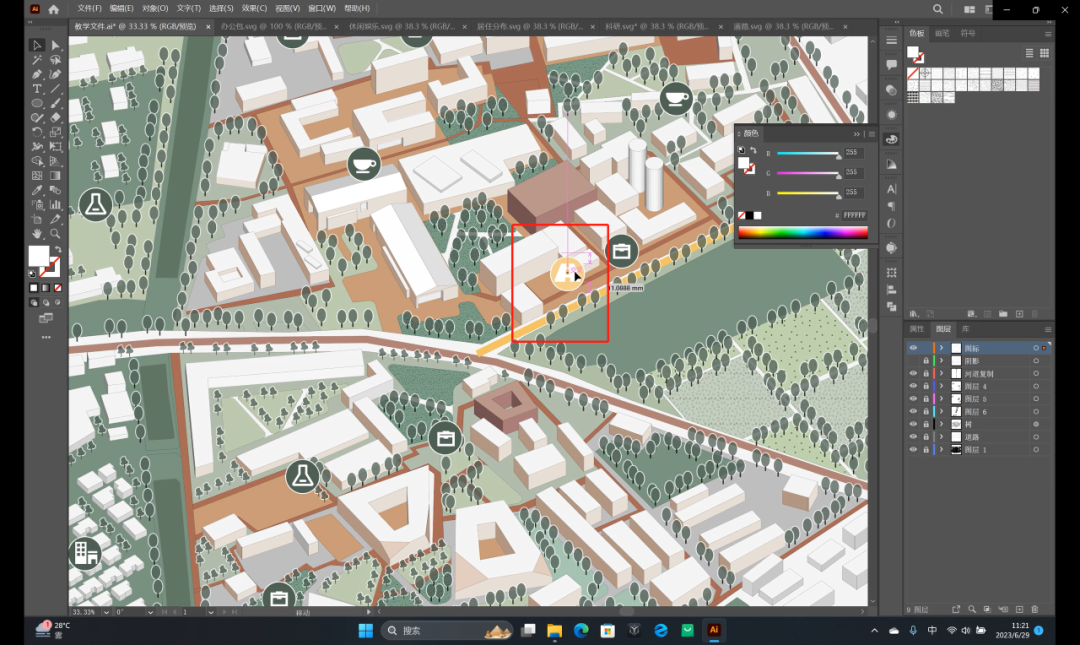
Task: Select the Direct Selection tool
Action: [55, 45]
